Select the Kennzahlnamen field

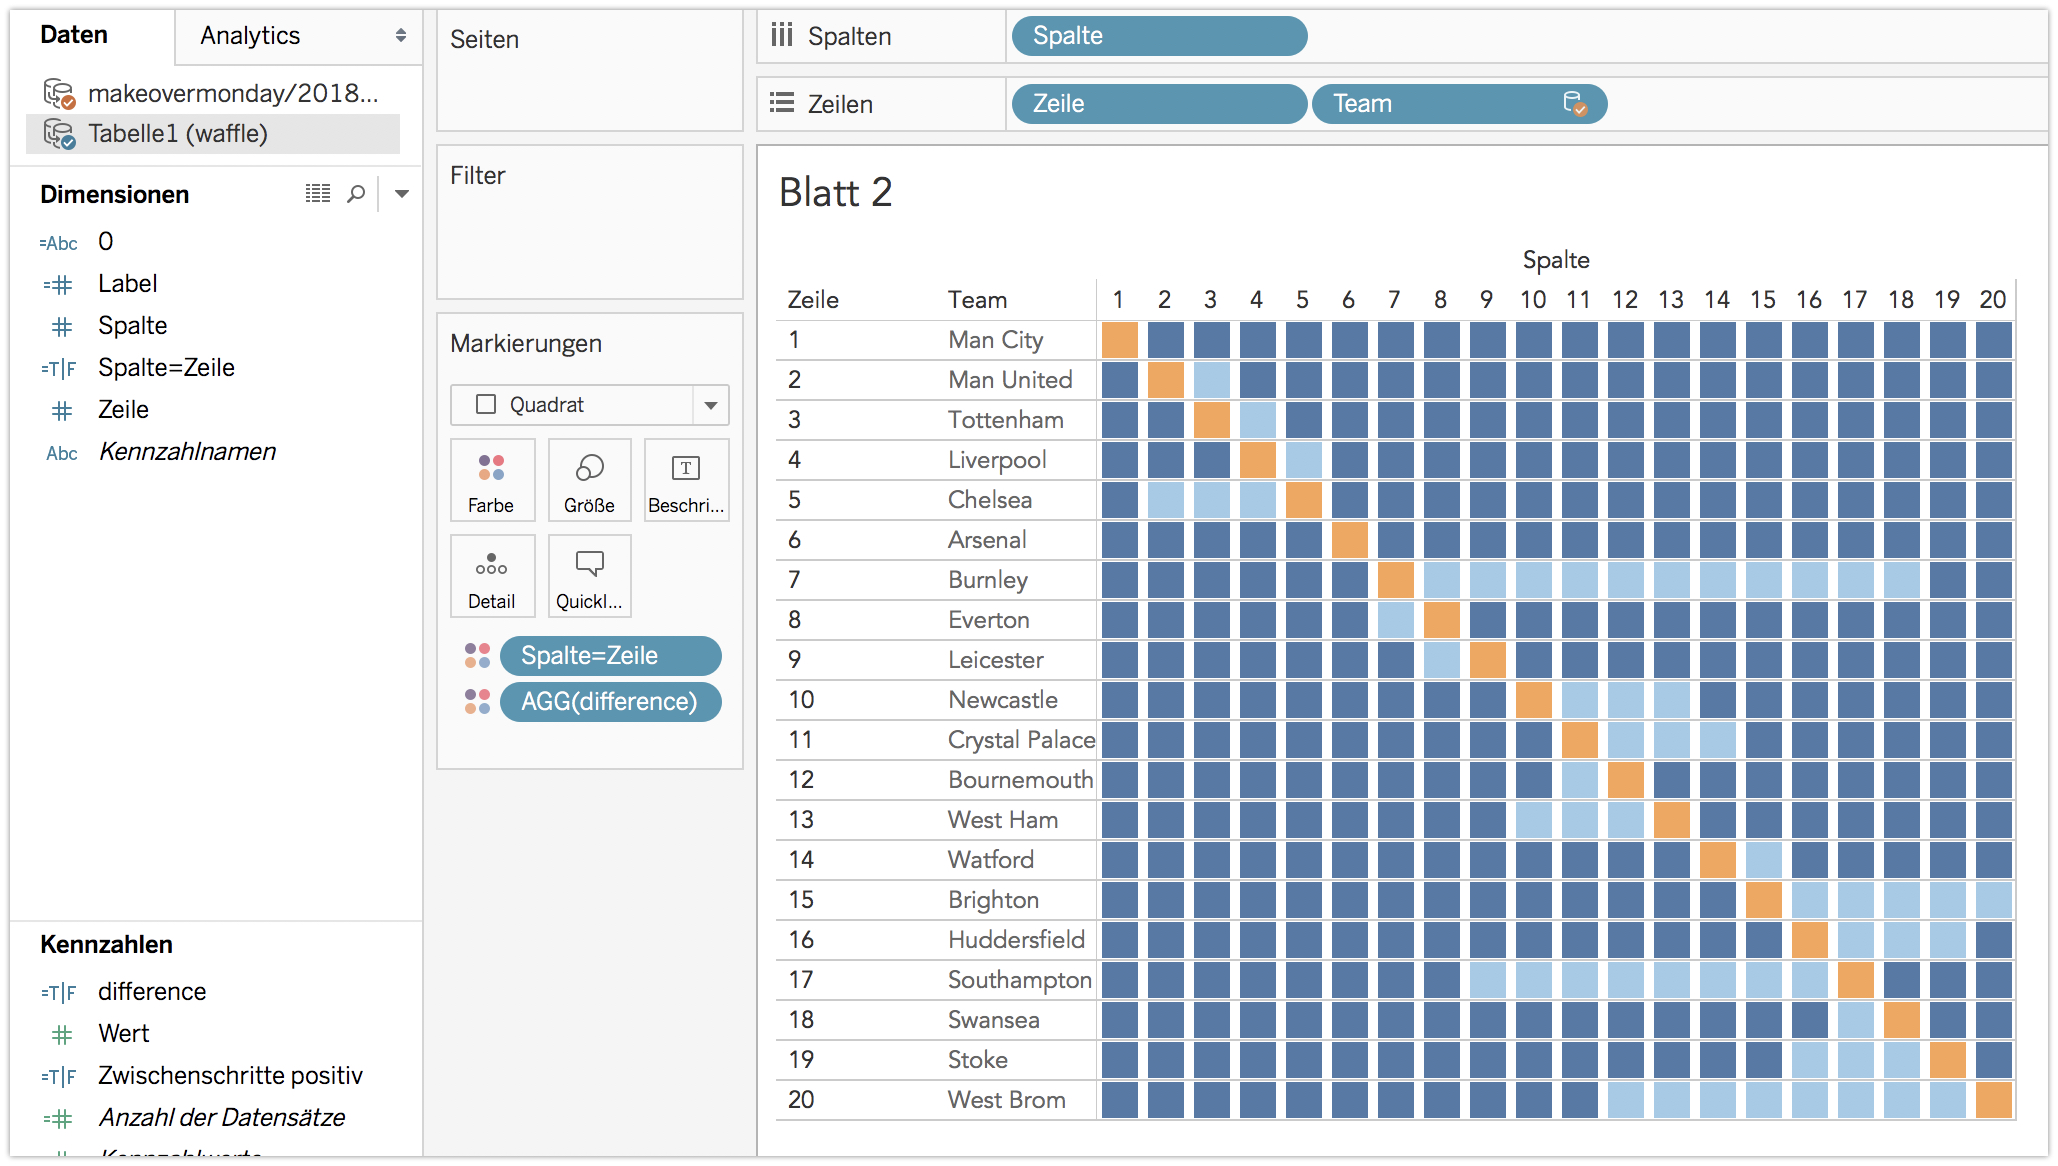[187, 452]
